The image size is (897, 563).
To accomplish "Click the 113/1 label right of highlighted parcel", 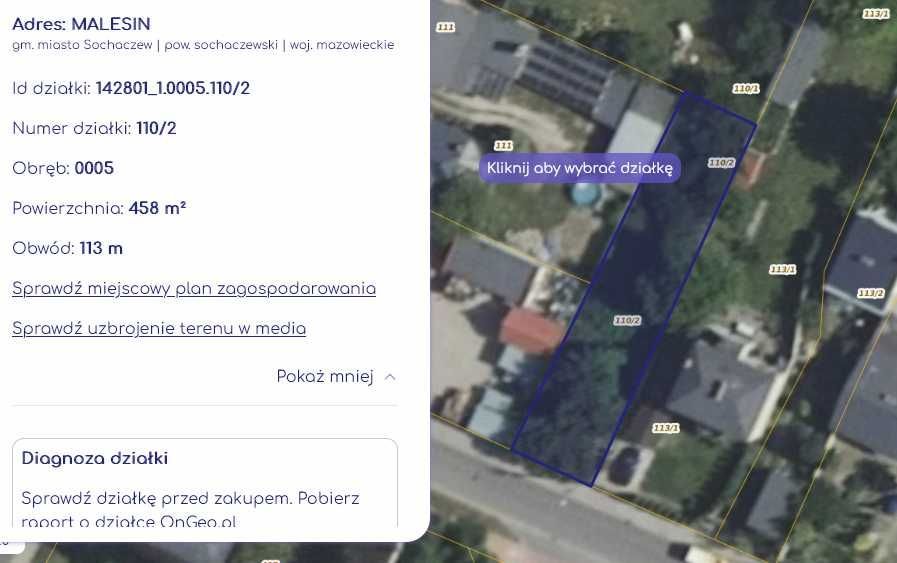I will coord(783,269).
